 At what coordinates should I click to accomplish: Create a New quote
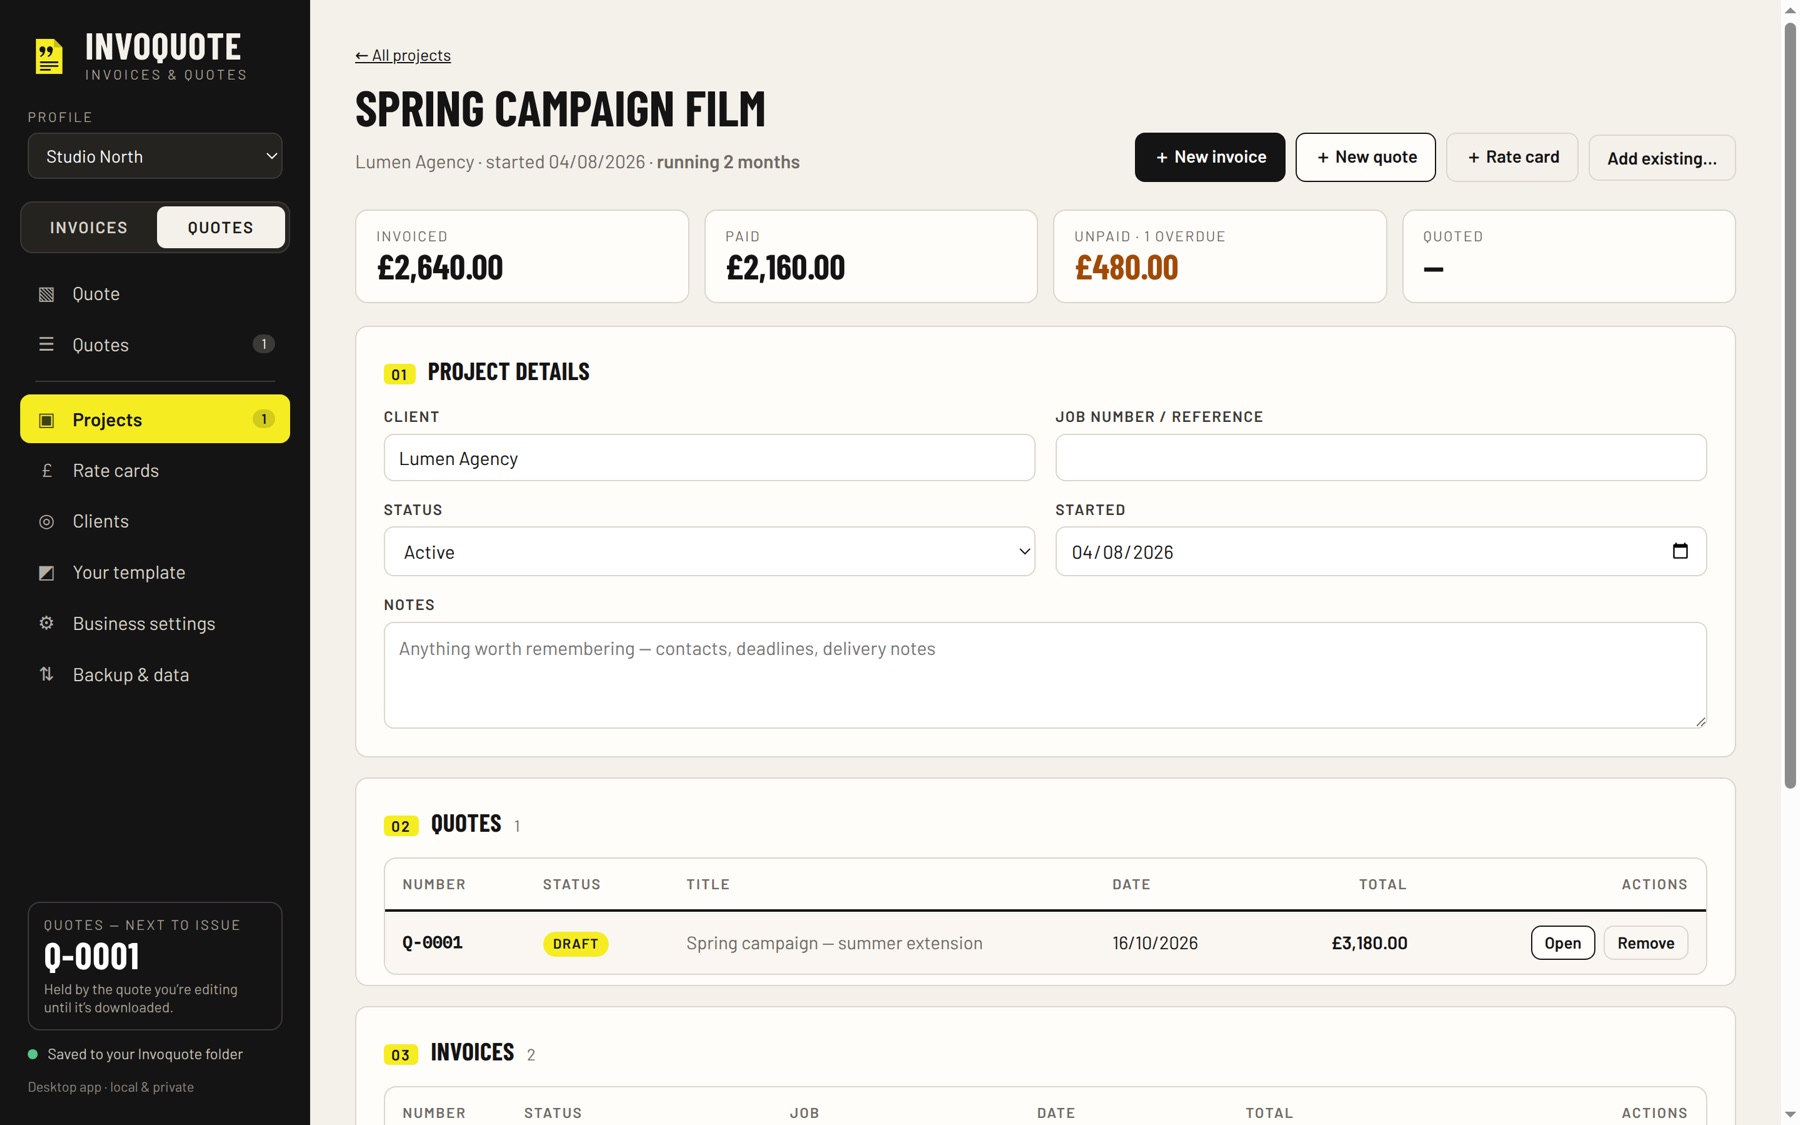pos(1365,157)
